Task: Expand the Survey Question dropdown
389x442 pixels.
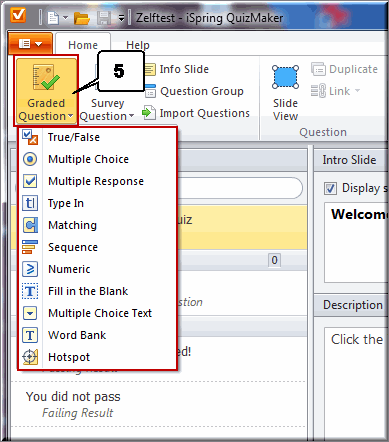Action: [x=107, y=110]
